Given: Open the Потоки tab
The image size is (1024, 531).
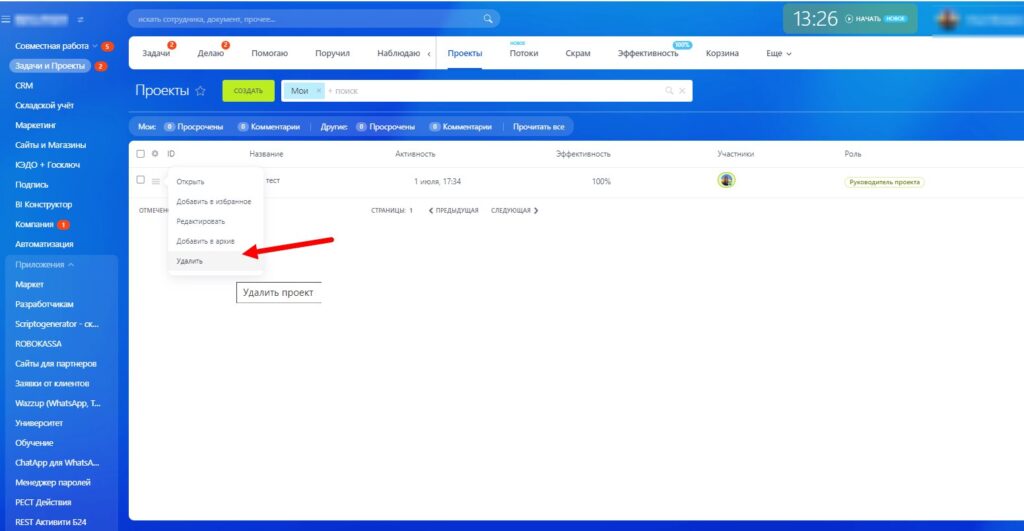Looking at the screenshot, I should [x=524, y=54].
